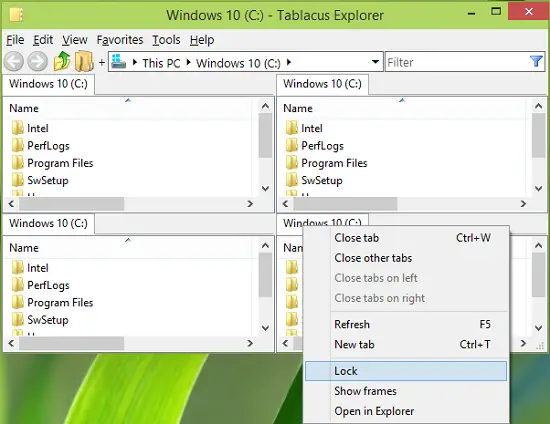The image size is (550, 424).
Task: Add a tab with the plus button
Action: (x=102, y=62)
